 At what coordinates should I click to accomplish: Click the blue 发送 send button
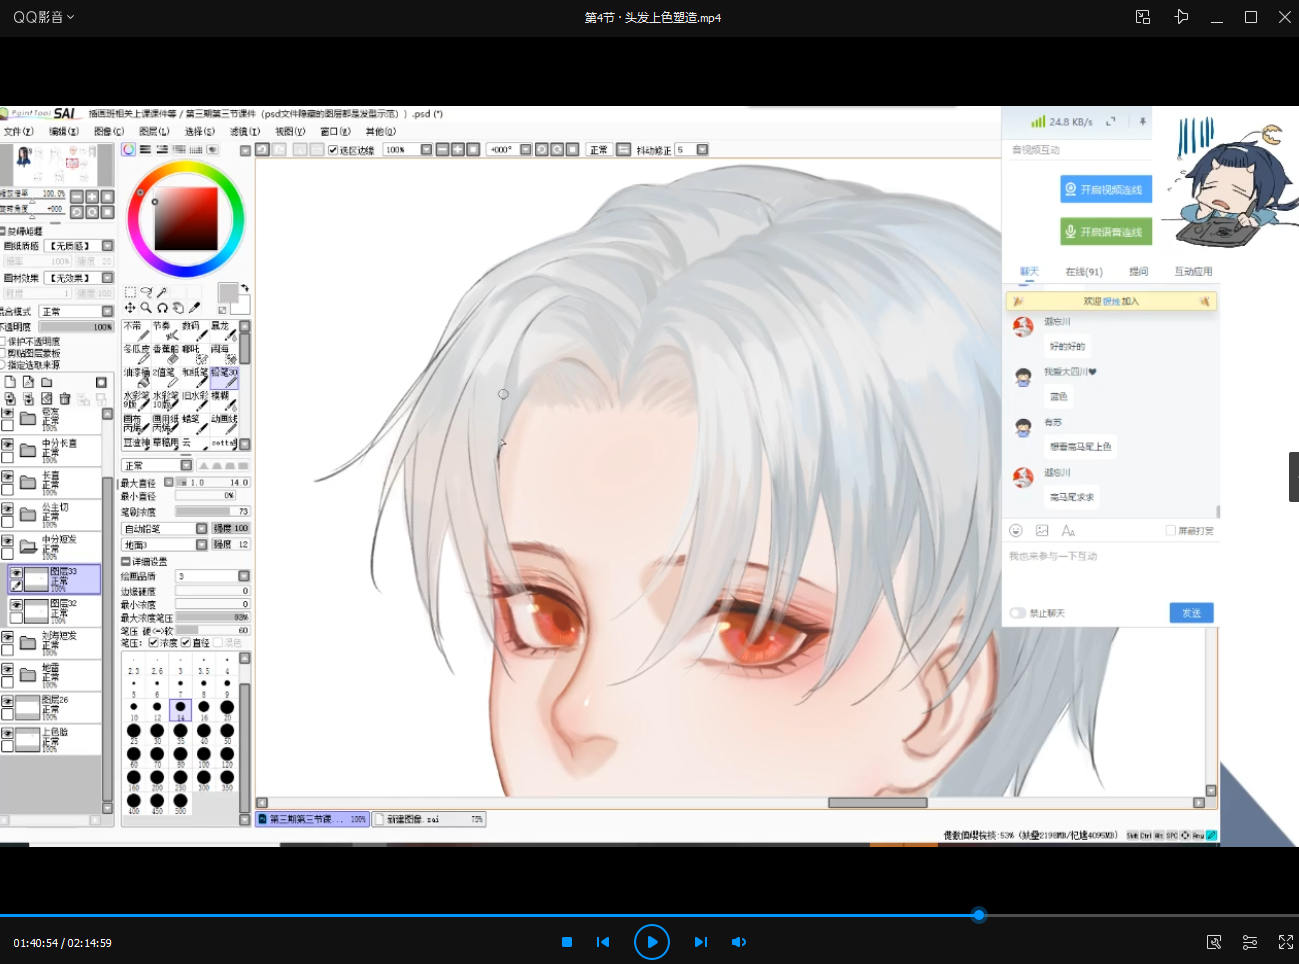point(1191,613)
